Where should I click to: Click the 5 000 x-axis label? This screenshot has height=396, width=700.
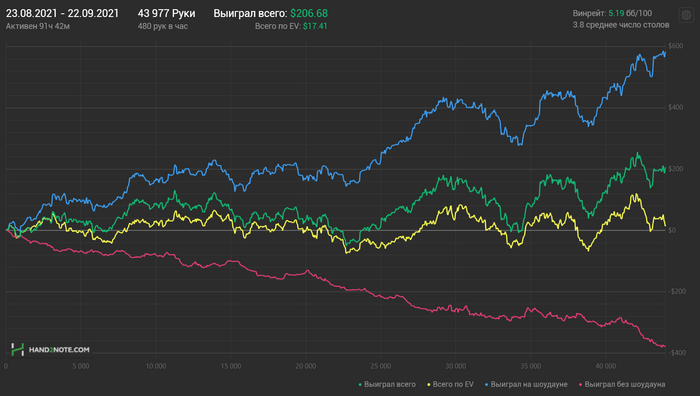(x=81, y=366)
